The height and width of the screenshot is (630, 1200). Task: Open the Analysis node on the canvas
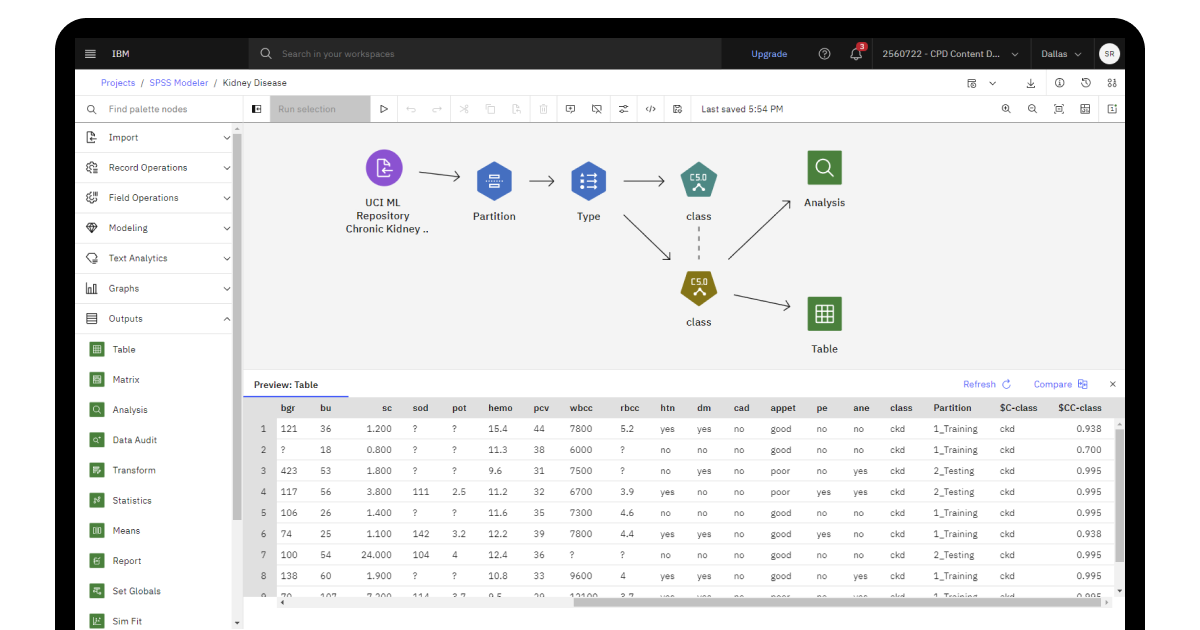click(824, 167)
